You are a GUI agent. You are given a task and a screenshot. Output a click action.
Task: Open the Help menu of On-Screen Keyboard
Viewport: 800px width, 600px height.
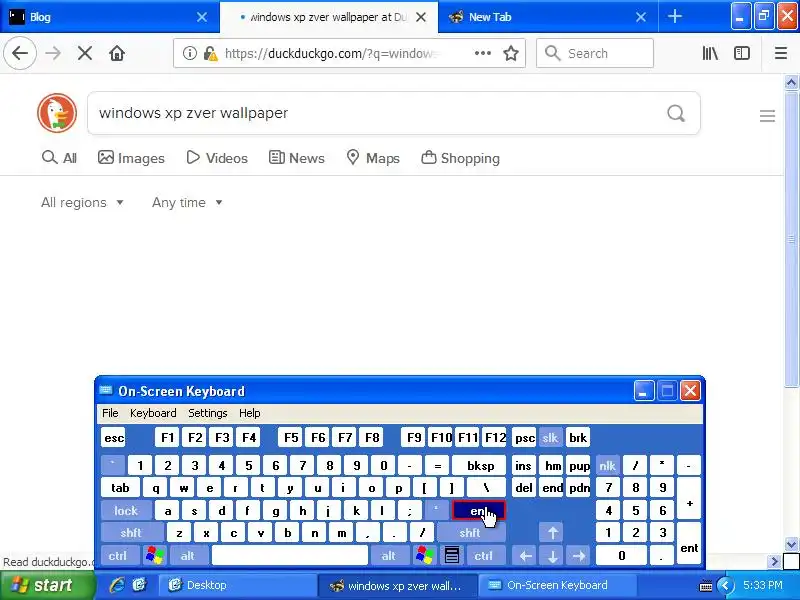(249, 413)
